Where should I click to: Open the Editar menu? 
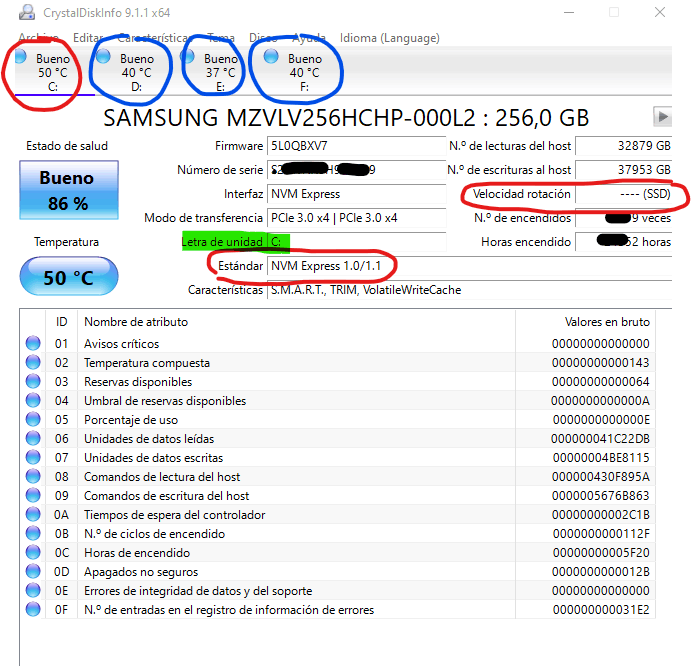pyautogui.click(x=88, y=38)
